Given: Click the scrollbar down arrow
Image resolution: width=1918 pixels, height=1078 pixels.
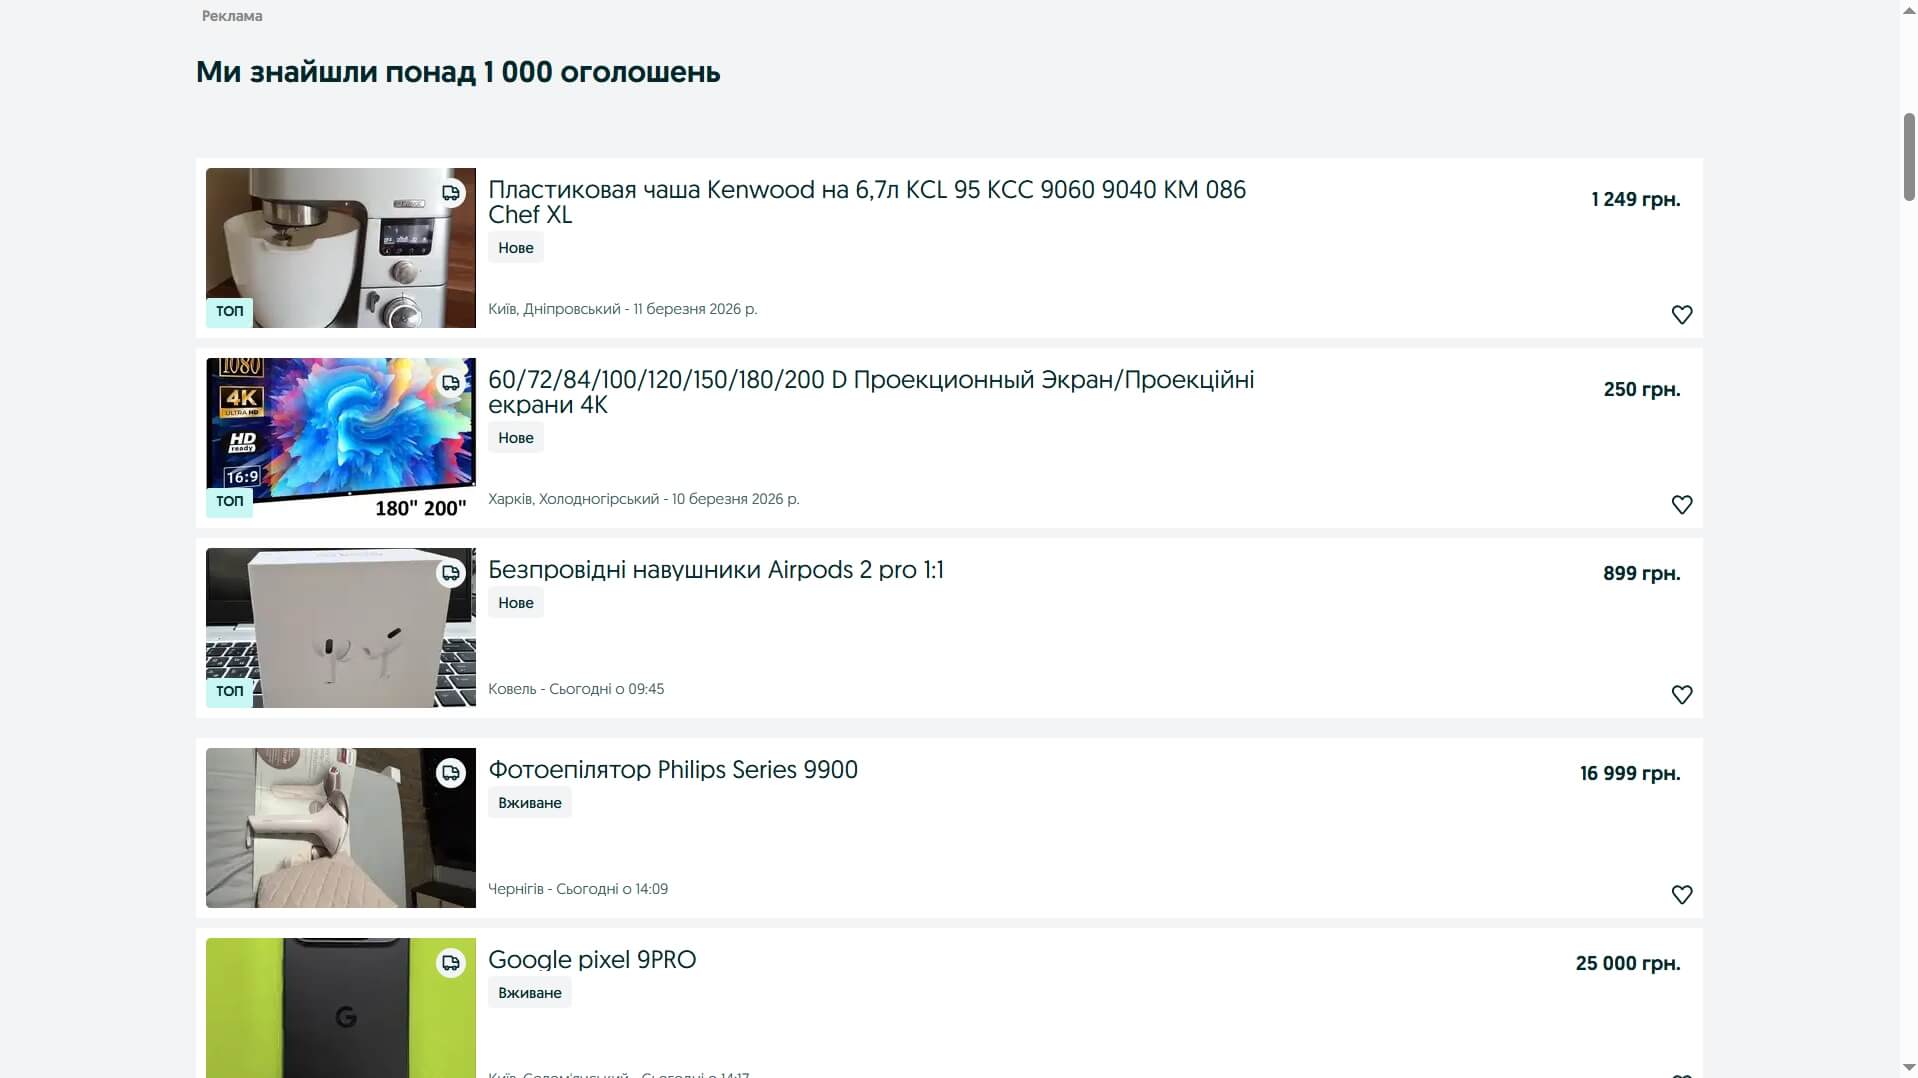Looking at the screenshot, I should (x=1908, y=1068).
